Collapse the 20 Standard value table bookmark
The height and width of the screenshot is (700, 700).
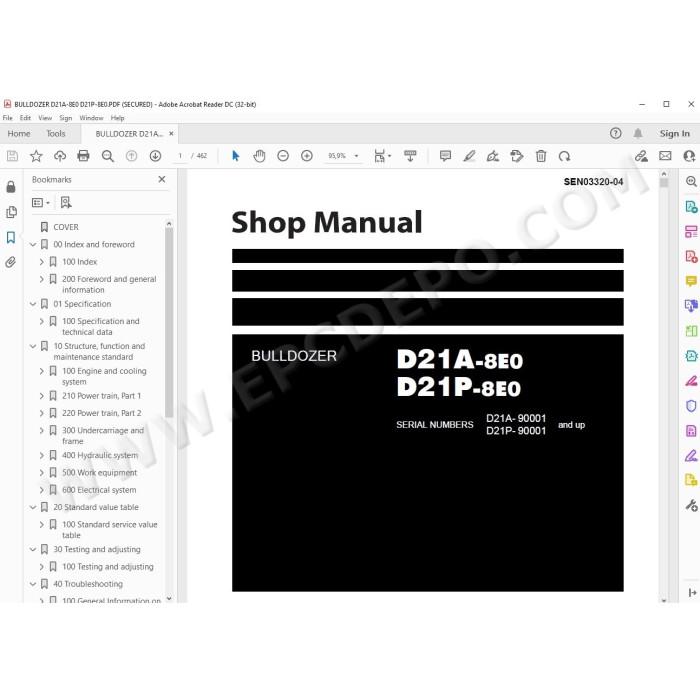coord(33,507)
